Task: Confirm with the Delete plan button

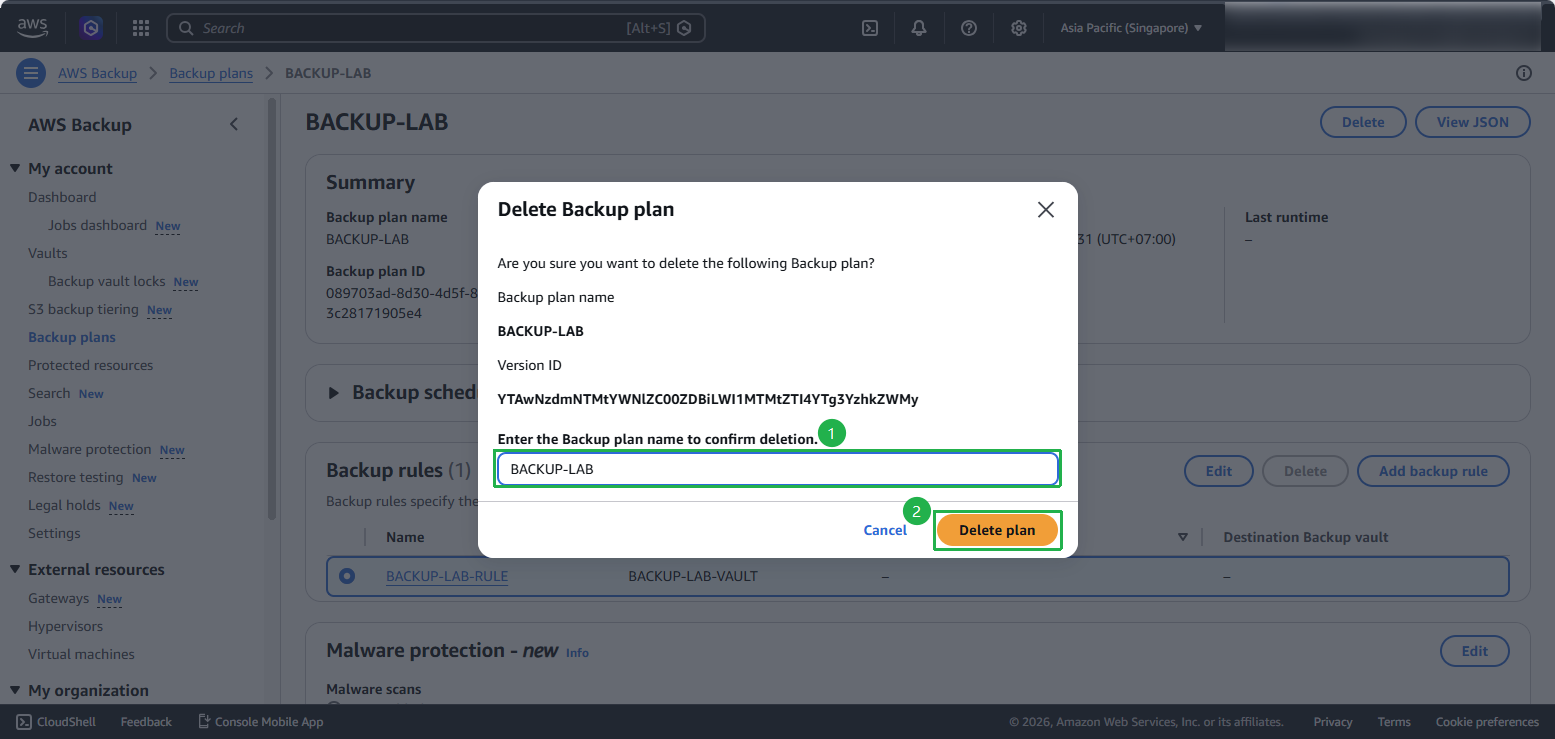Action: tap(997, 530)
